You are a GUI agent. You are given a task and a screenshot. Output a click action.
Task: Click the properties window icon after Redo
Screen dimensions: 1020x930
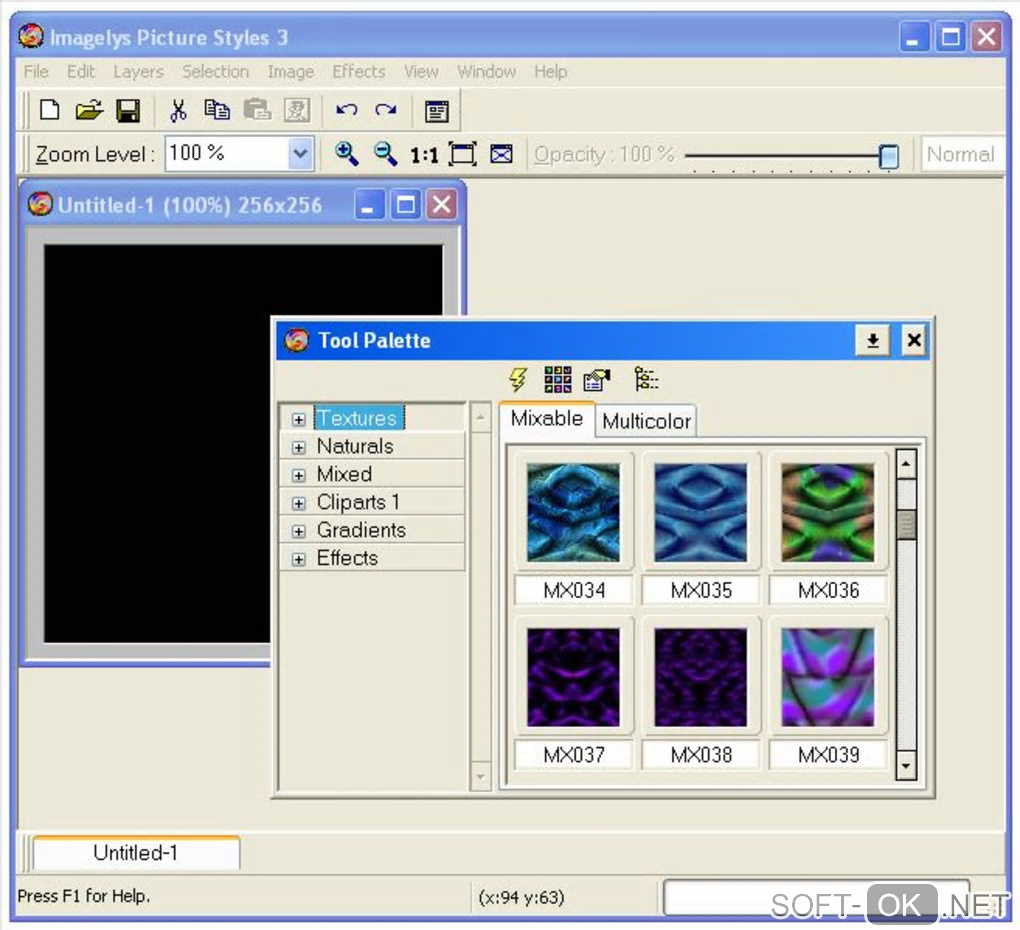click(x=436, y=111)
